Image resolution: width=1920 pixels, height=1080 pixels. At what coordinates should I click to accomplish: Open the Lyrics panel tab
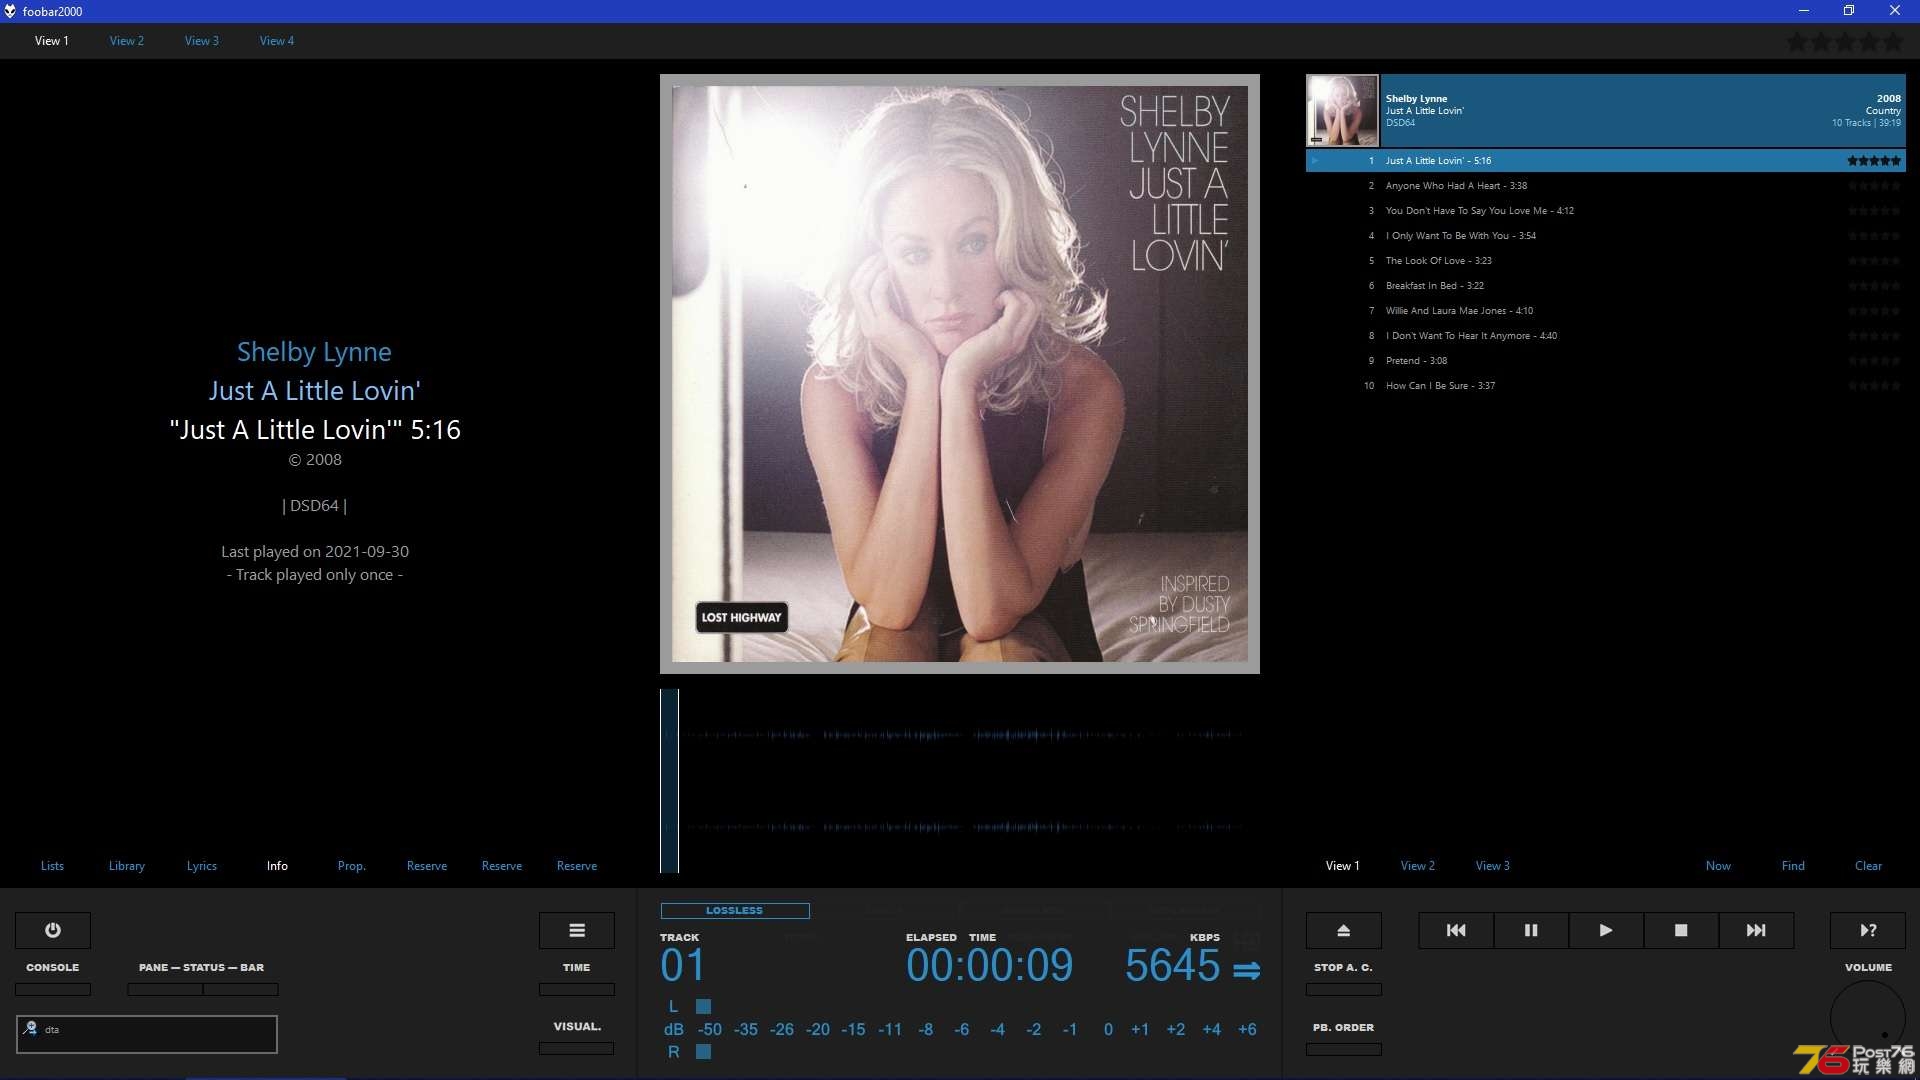tap(202, 866)
